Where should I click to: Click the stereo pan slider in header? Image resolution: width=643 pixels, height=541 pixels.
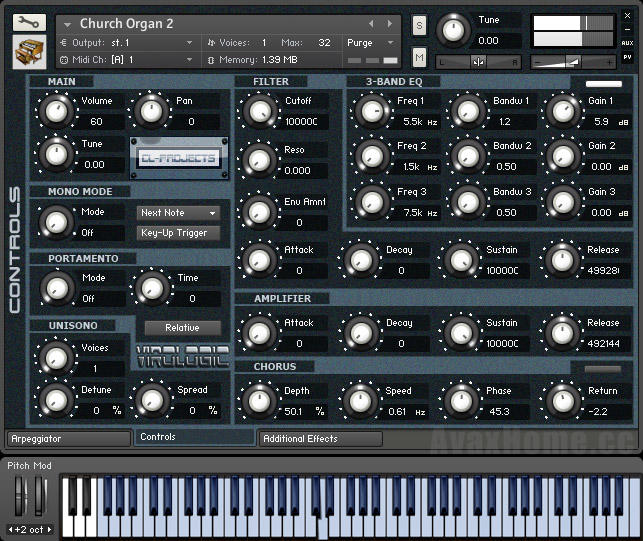click(479, 61)
